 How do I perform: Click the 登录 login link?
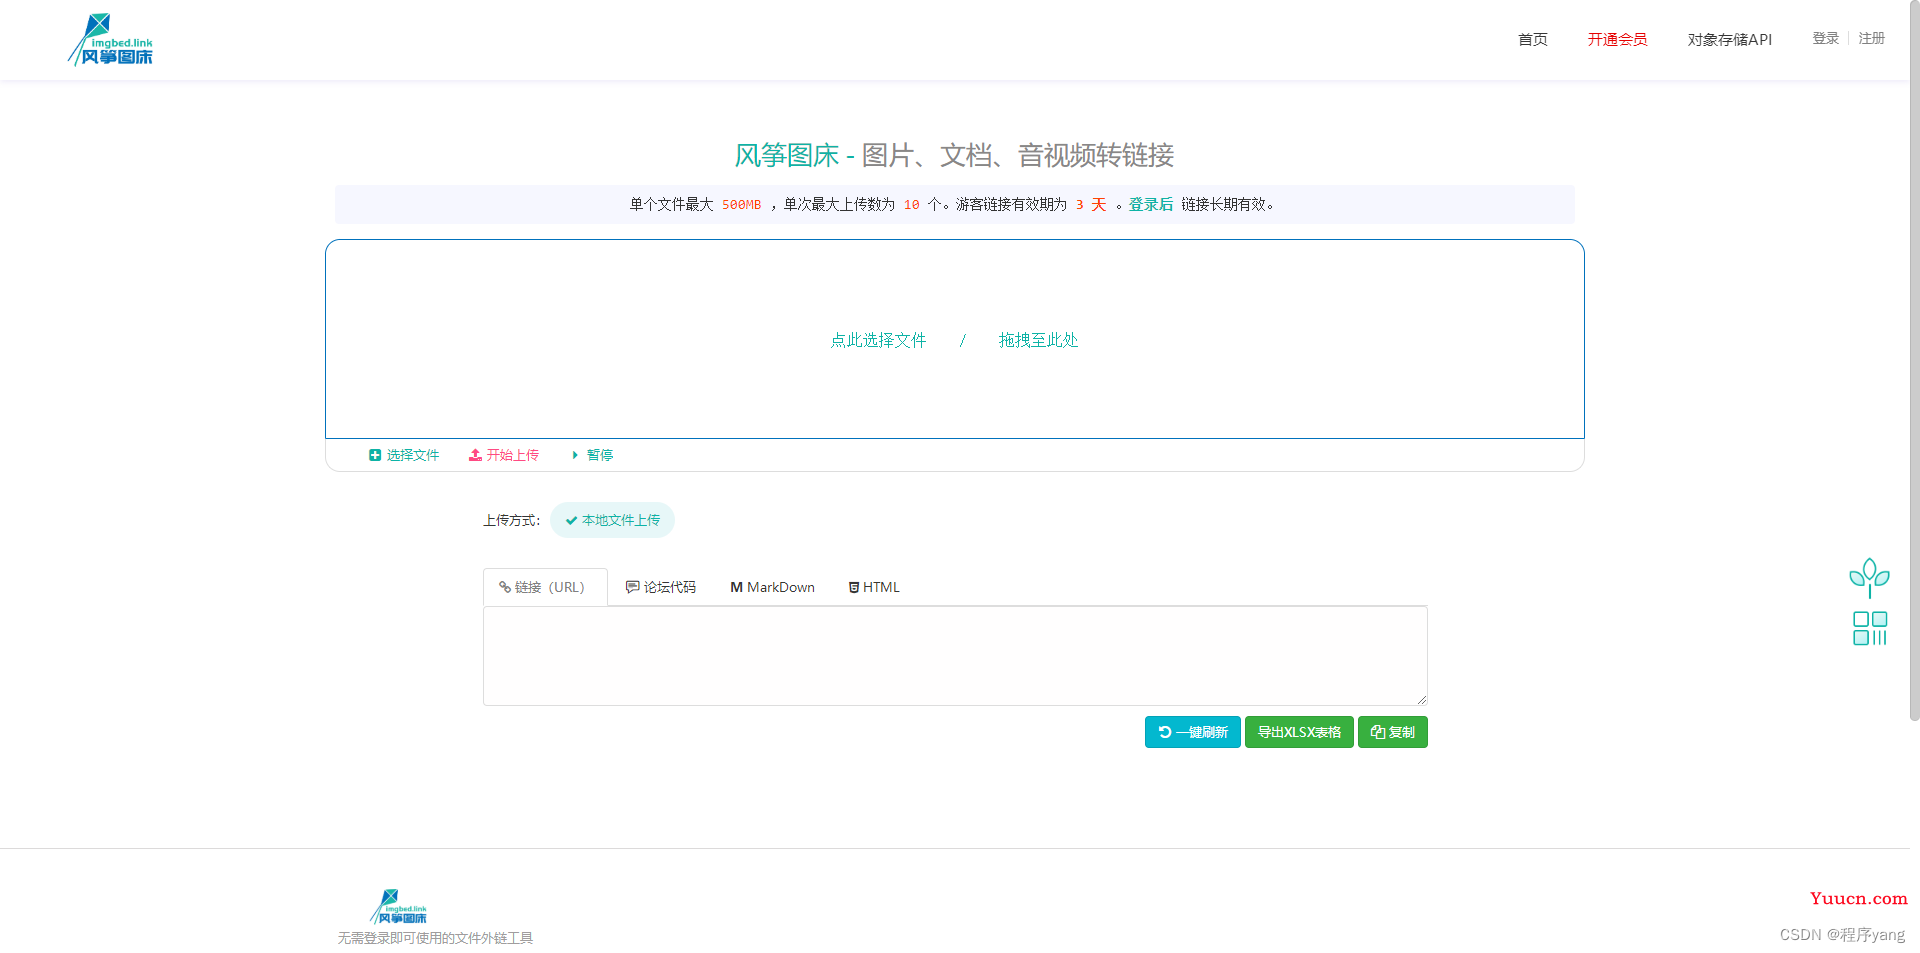click(1825, 38)
